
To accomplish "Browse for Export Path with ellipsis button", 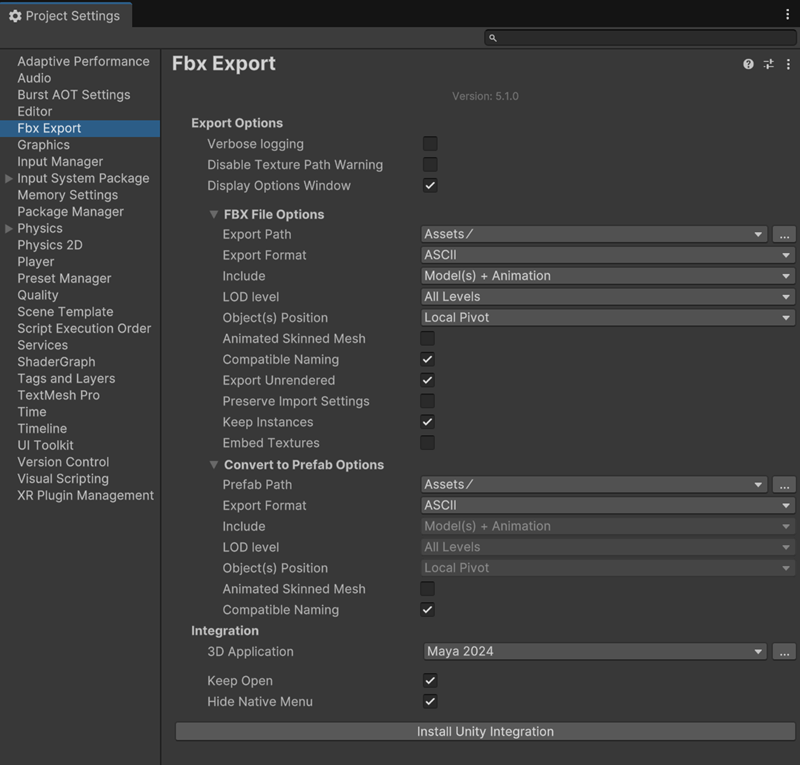I will coord(784,234).
